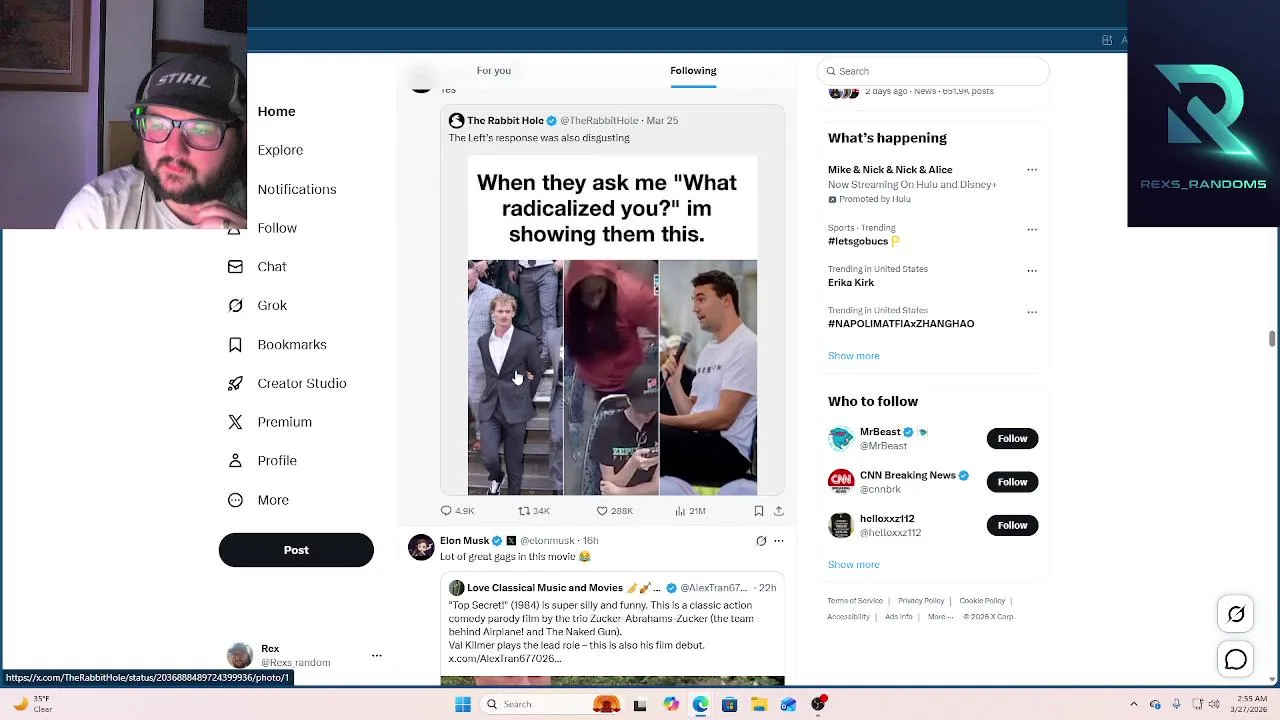
Task: Repost the tweet with 34K reposts
Action: pyautogui.click(x=523, y=511)
